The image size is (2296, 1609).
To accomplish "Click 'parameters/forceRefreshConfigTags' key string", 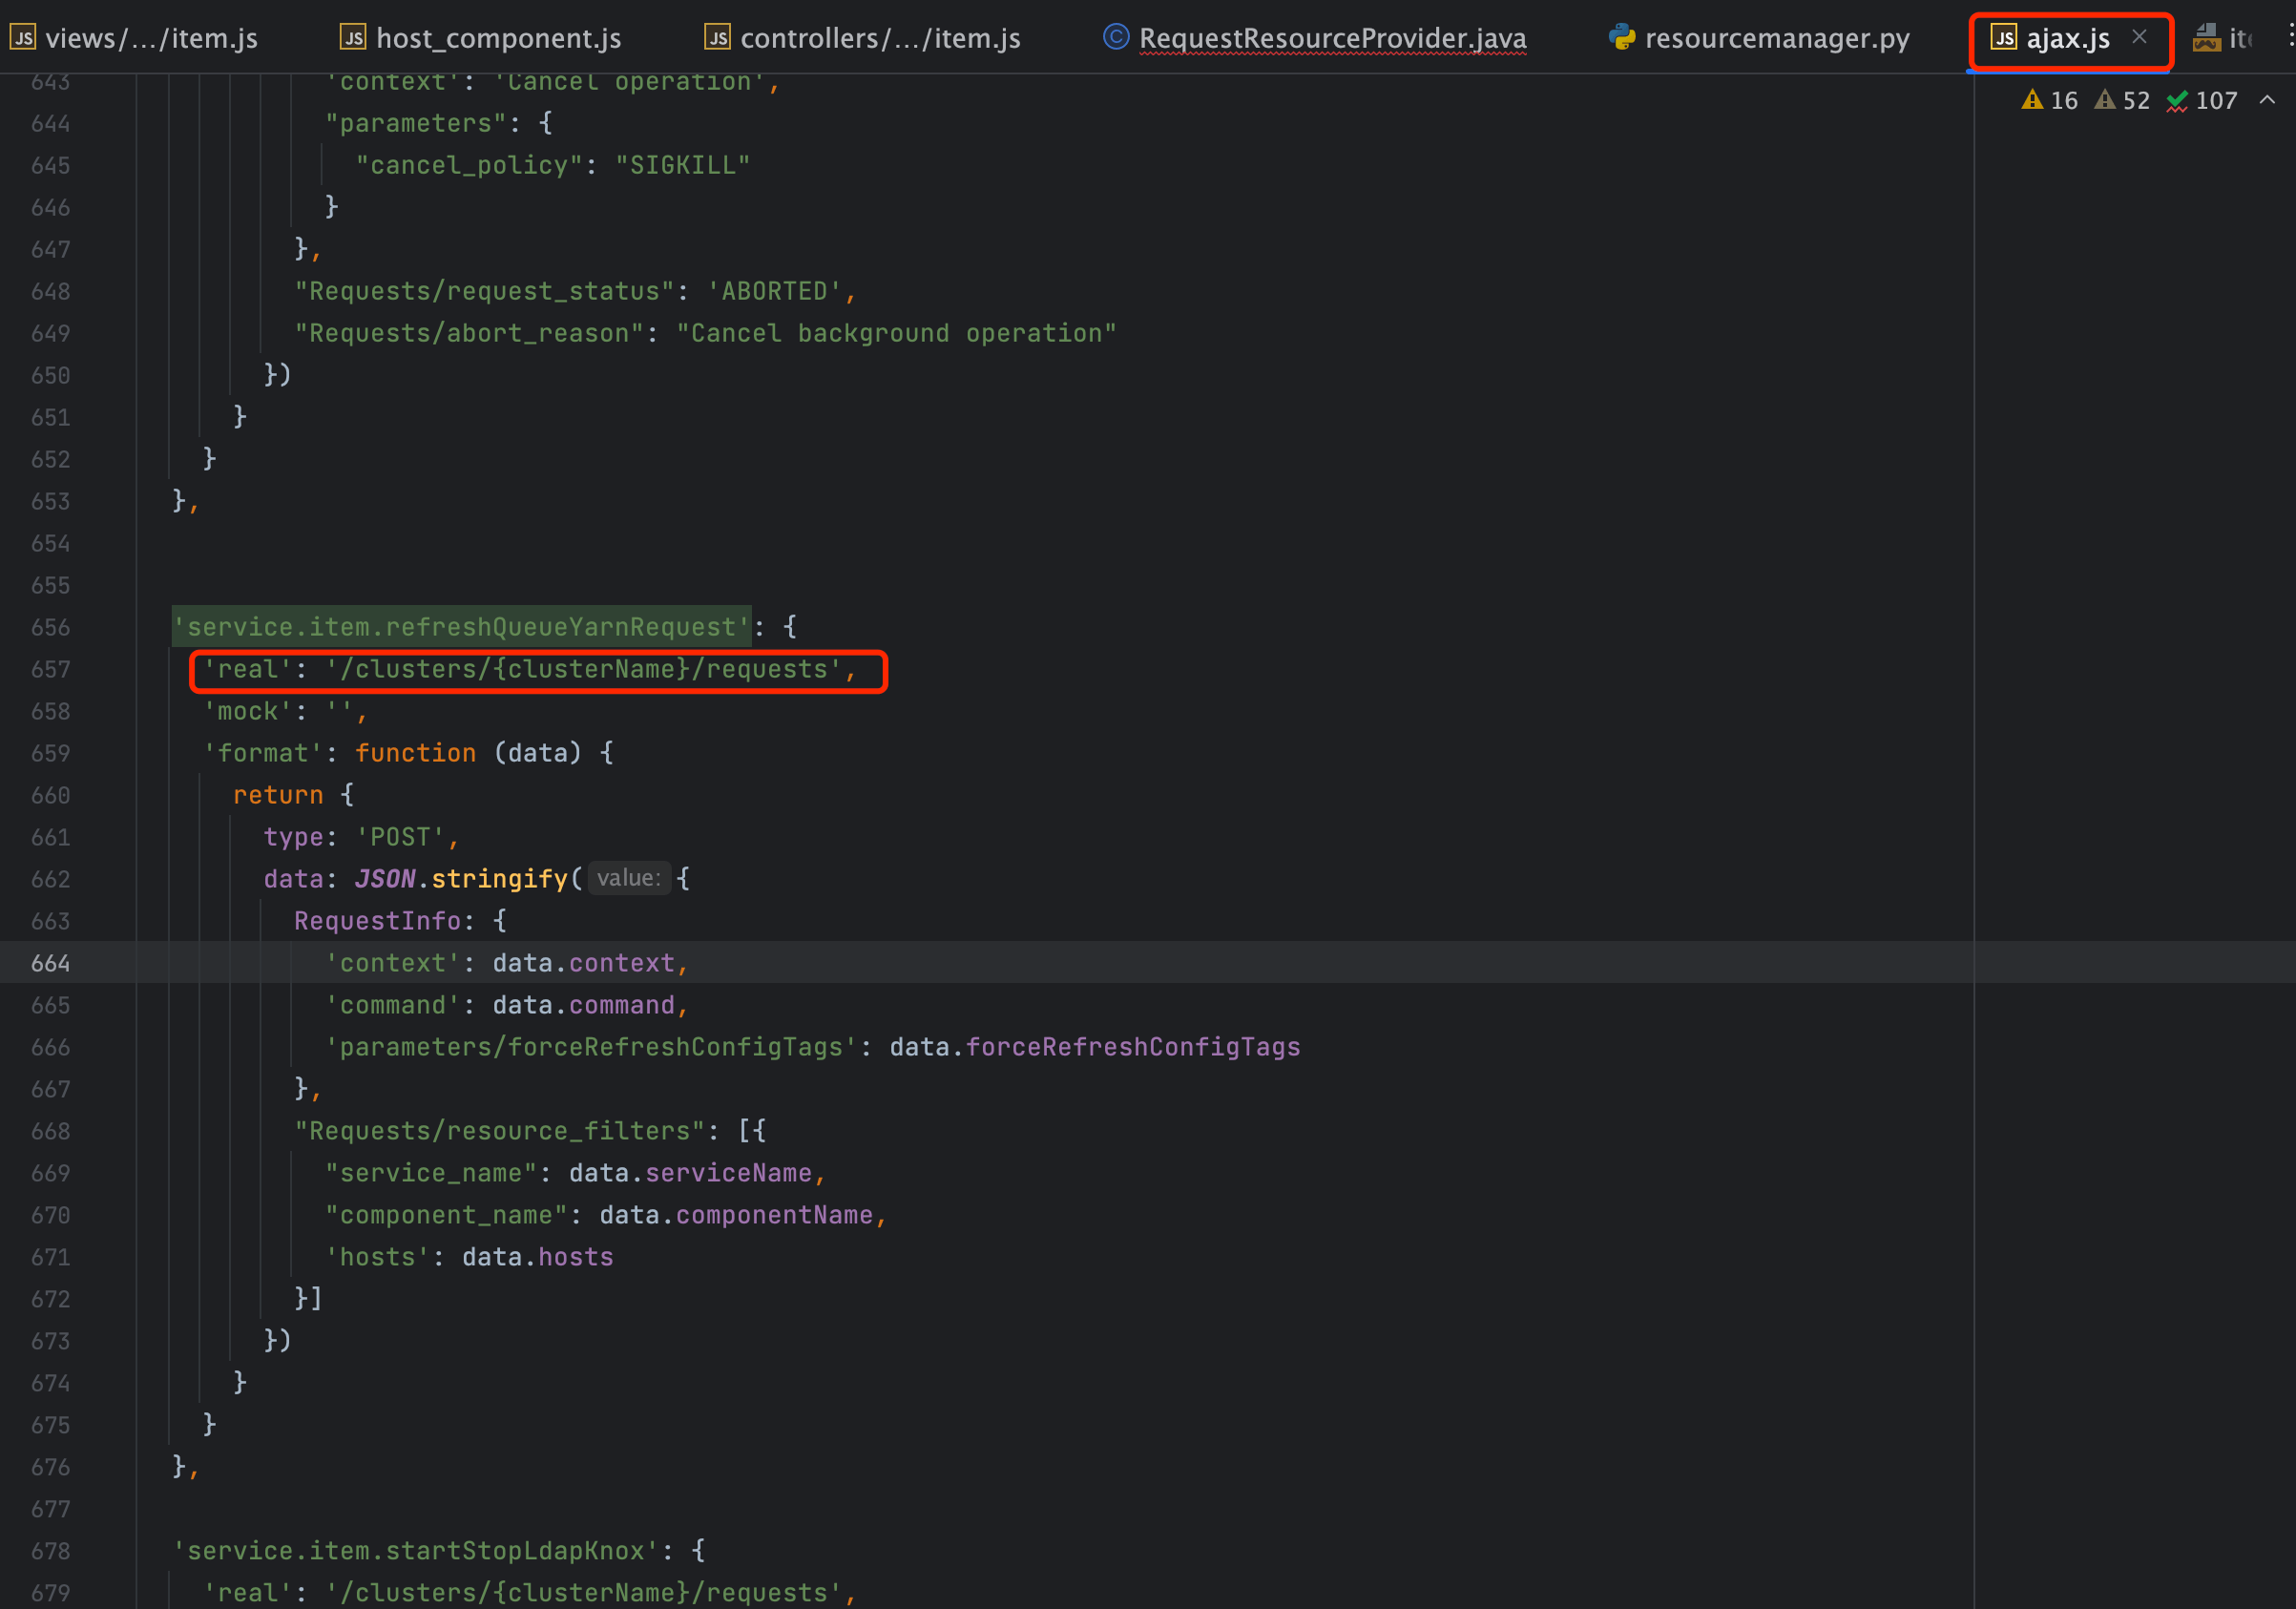I will (591, 1047).
